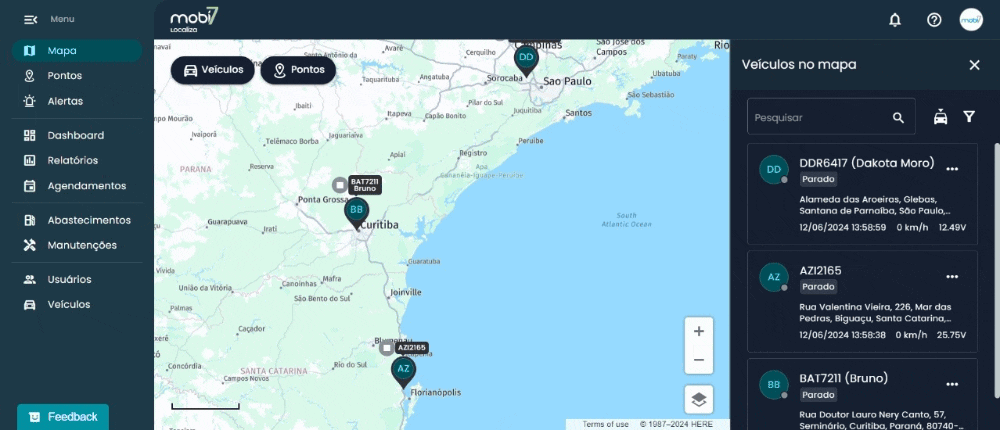Click the AZI2165 map label
The width and height of the screenshot is (1000, 430).
coord(411,348)
